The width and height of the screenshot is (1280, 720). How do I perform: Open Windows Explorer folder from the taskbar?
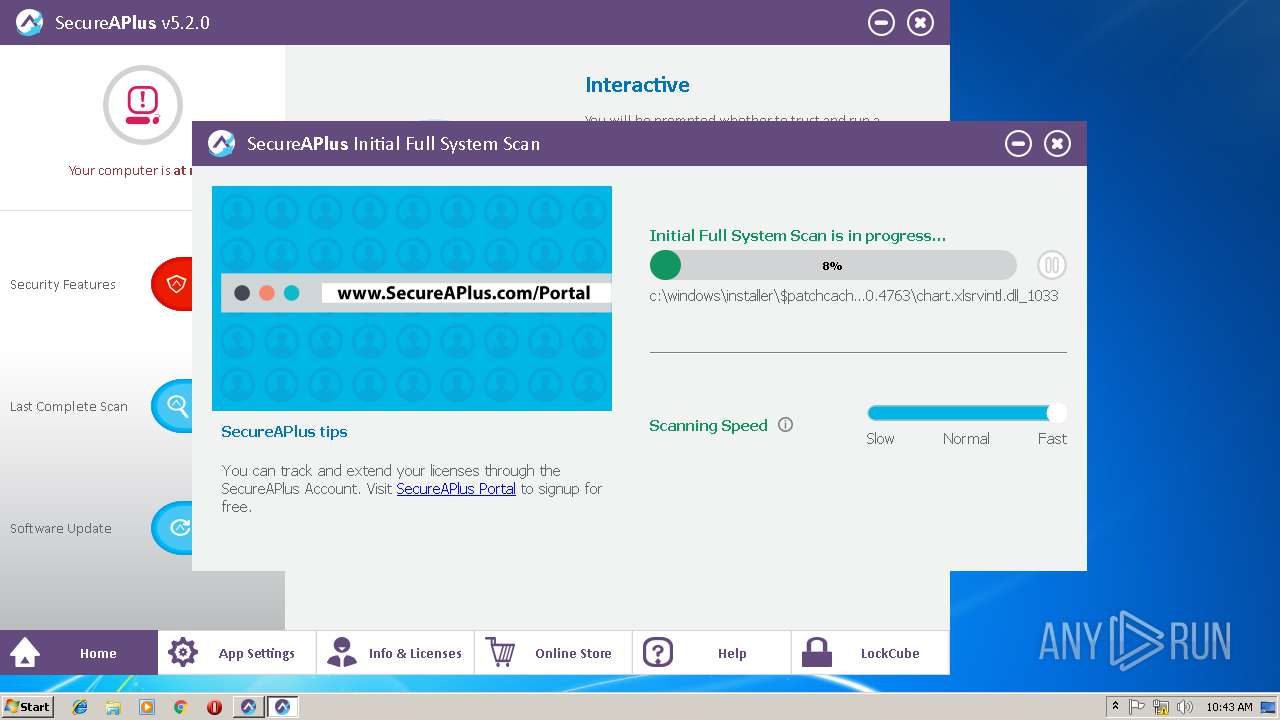(x=113, y=706)
